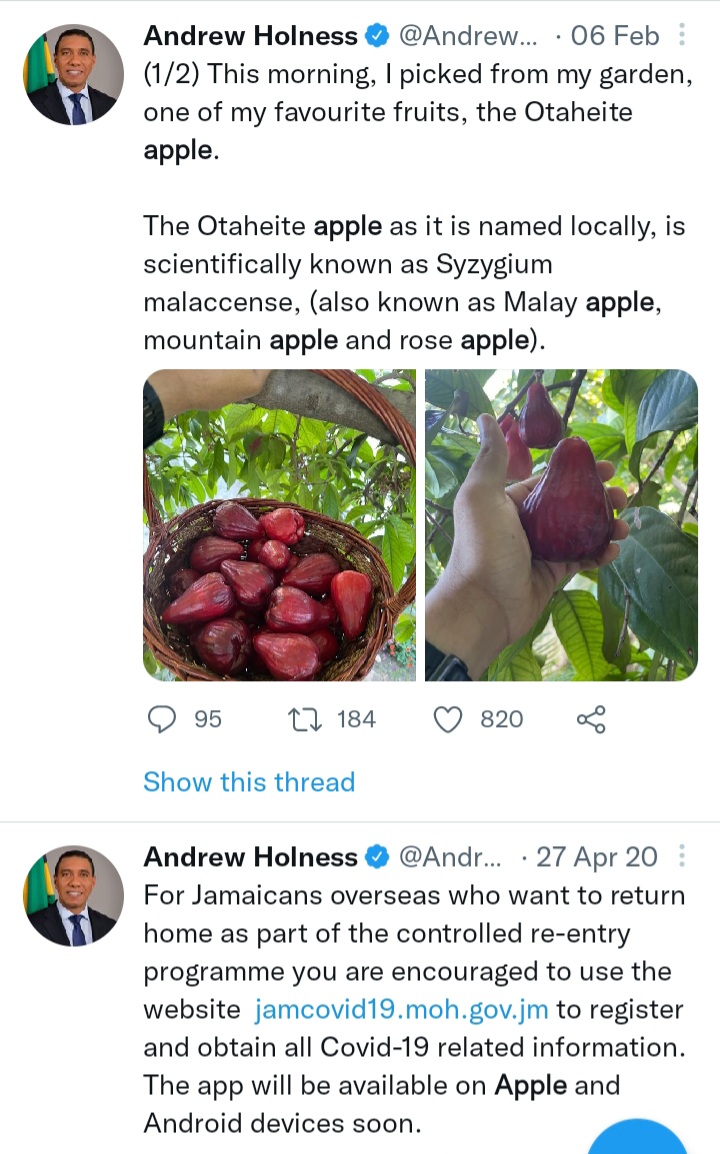Screen dimensions: 720x1154
Task: Open Andrew Holness avatar on second tweet
Action: coord(73,895)
